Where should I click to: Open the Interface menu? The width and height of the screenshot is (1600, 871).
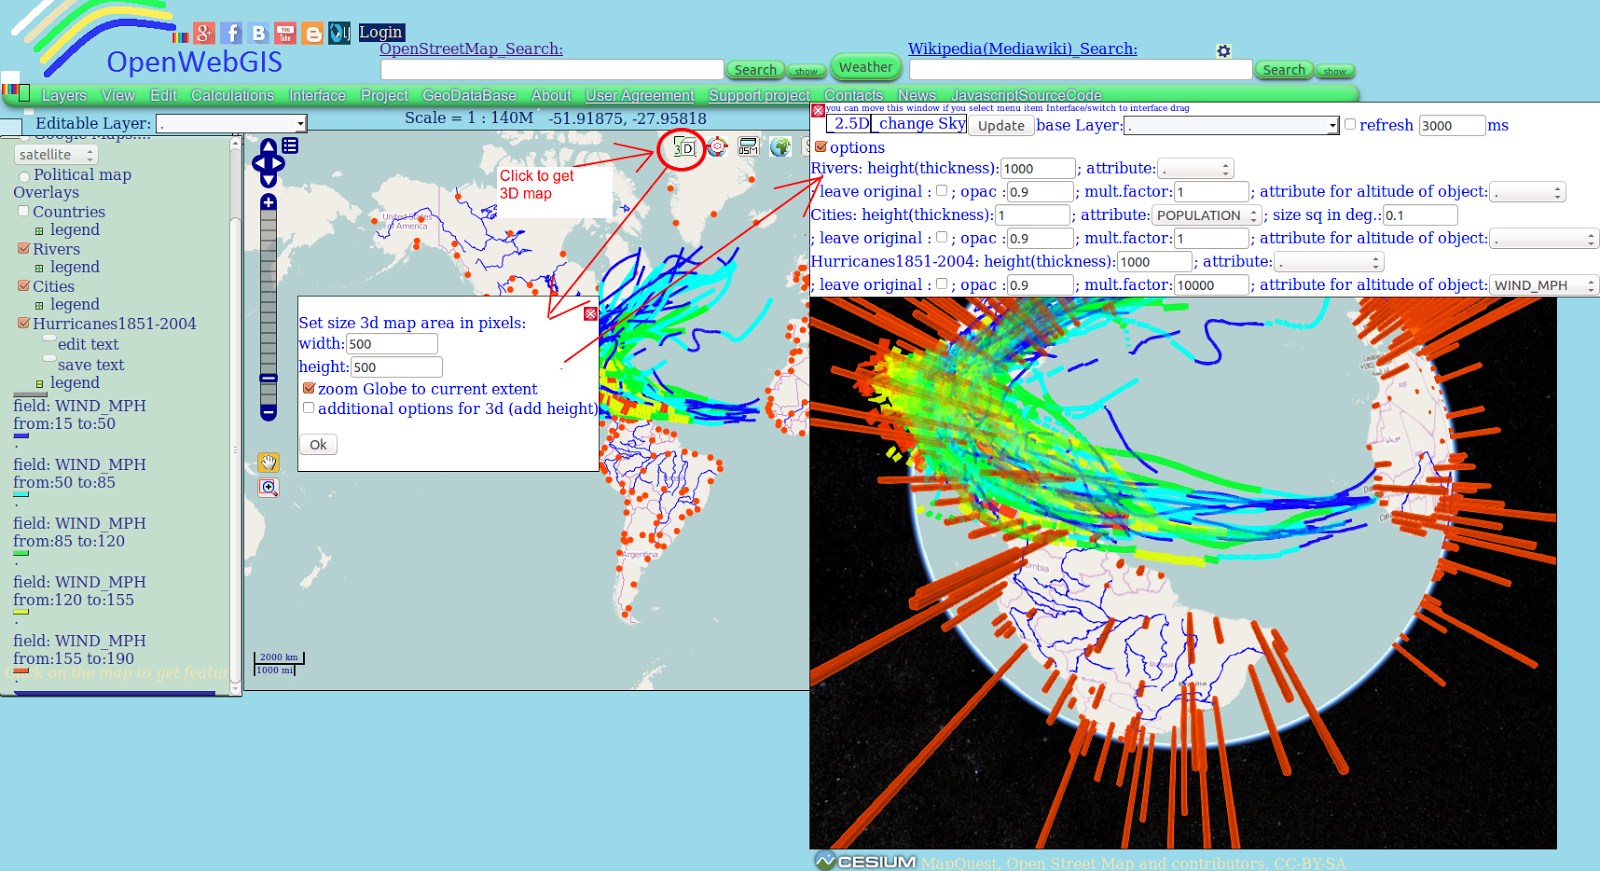317,96
